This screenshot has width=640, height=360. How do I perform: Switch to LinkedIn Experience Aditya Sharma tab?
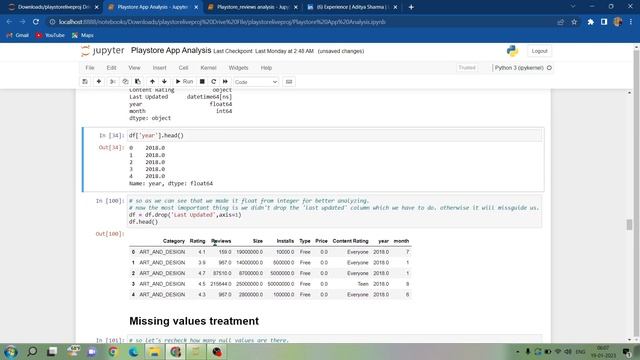[352, 7]
